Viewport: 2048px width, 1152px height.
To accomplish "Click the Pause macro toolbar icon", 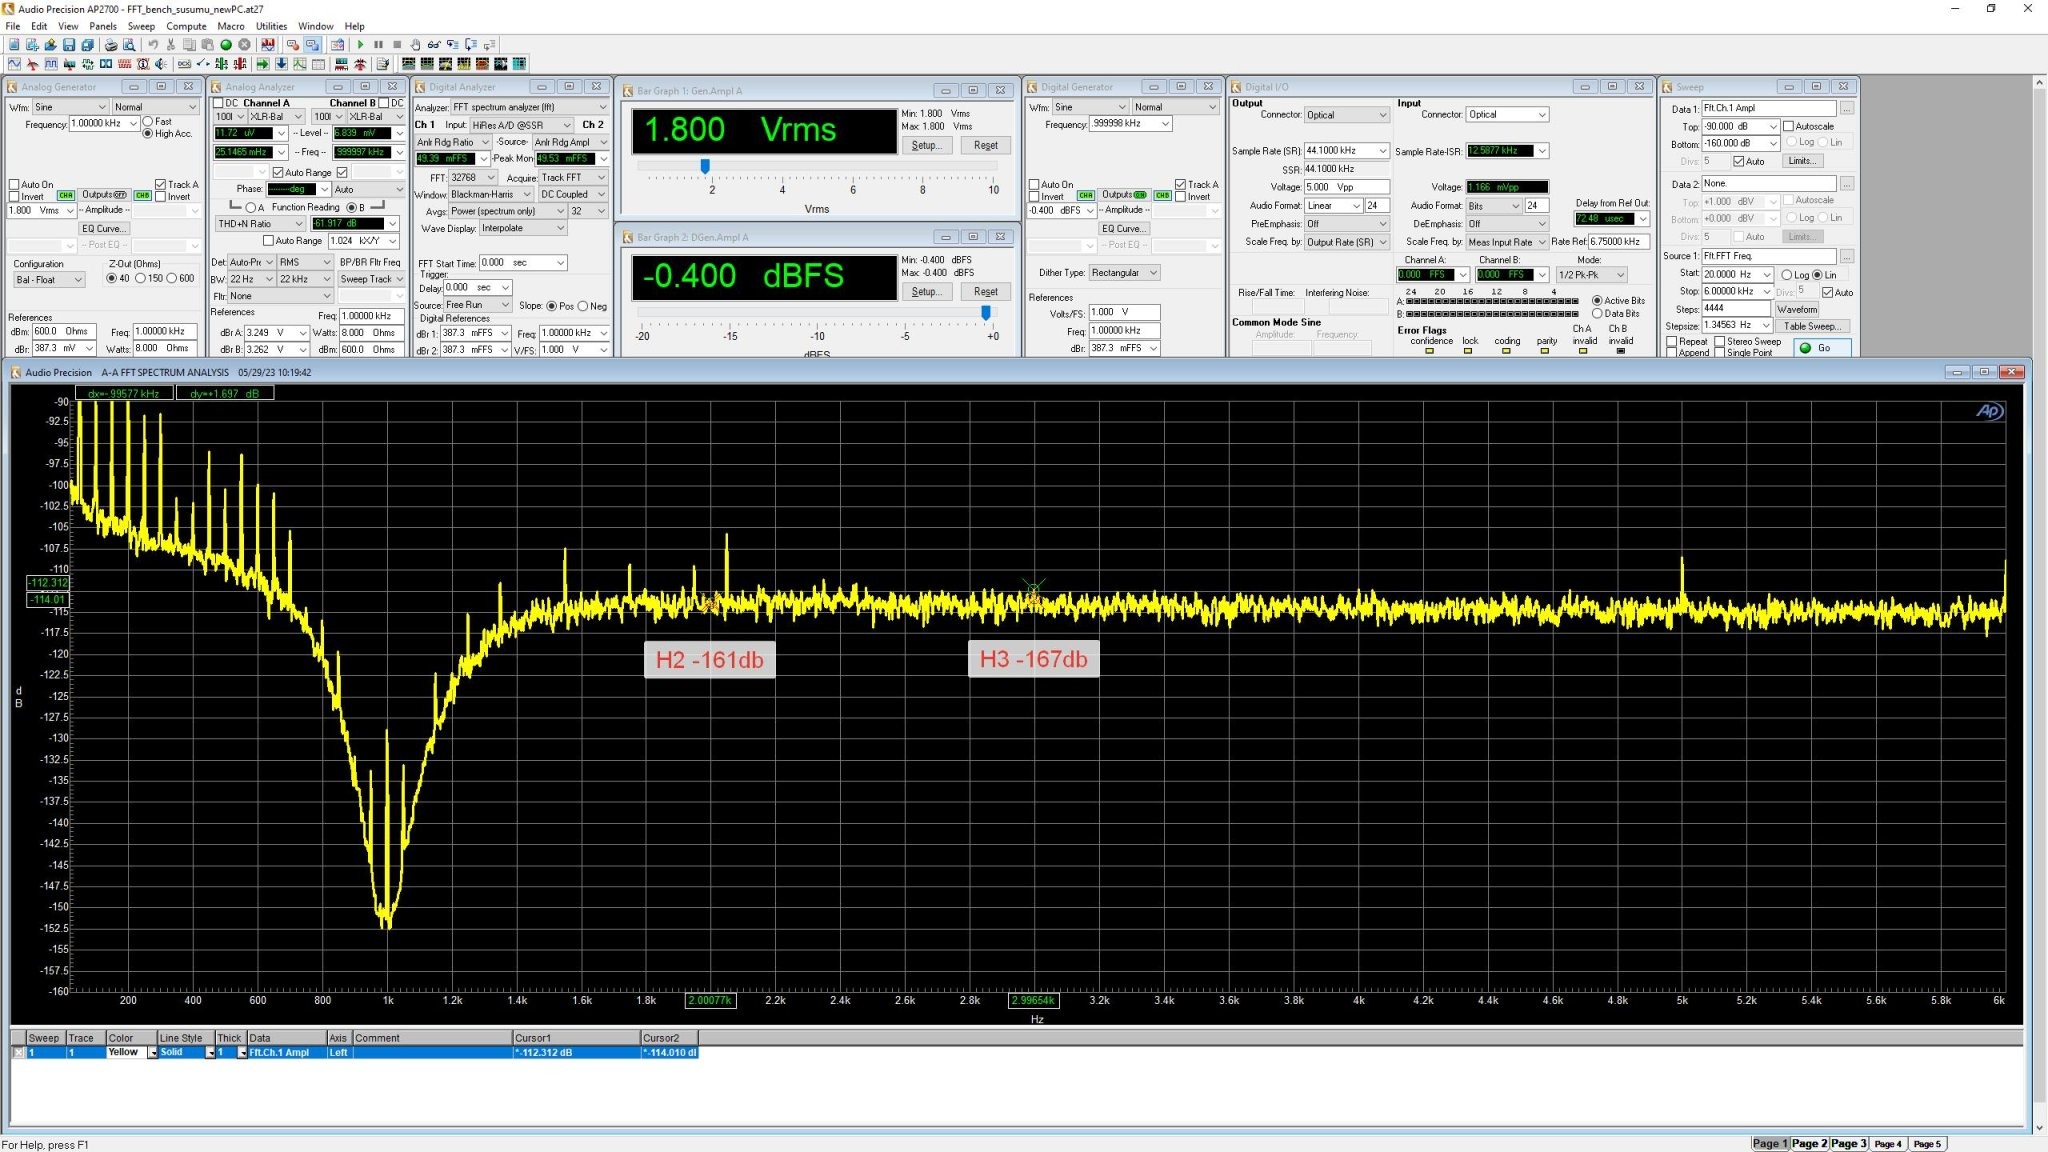I will click(x=378, y=45).
